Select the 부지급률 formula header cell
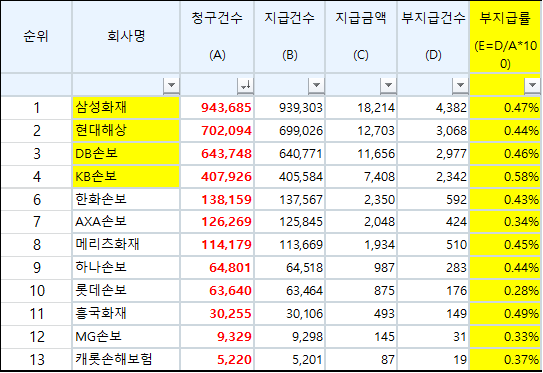 (505, 36)
